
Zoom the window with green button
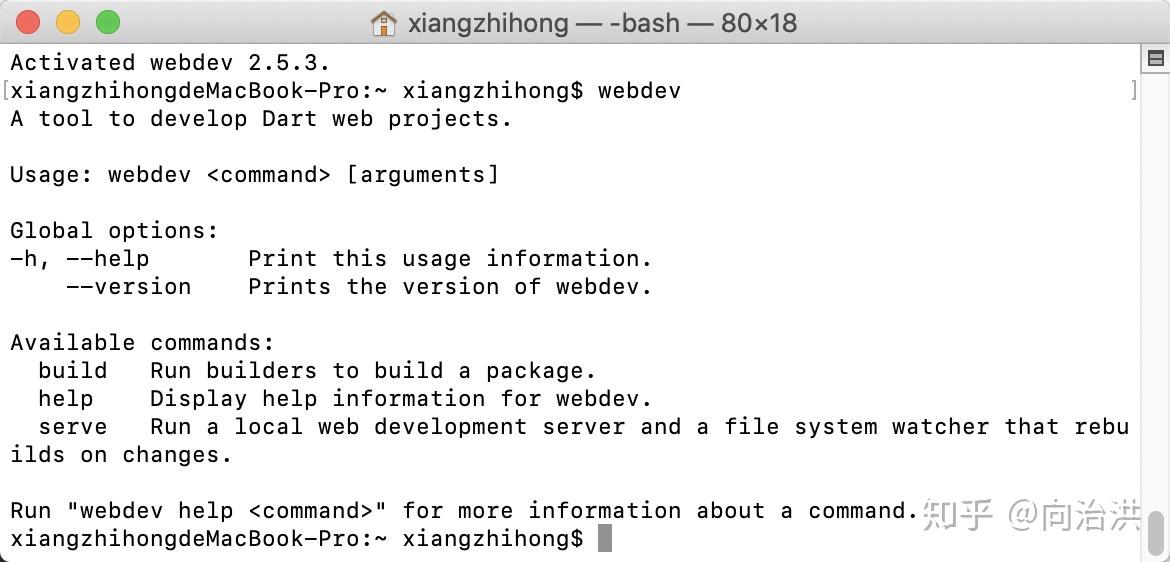click(x=108, y=22)
